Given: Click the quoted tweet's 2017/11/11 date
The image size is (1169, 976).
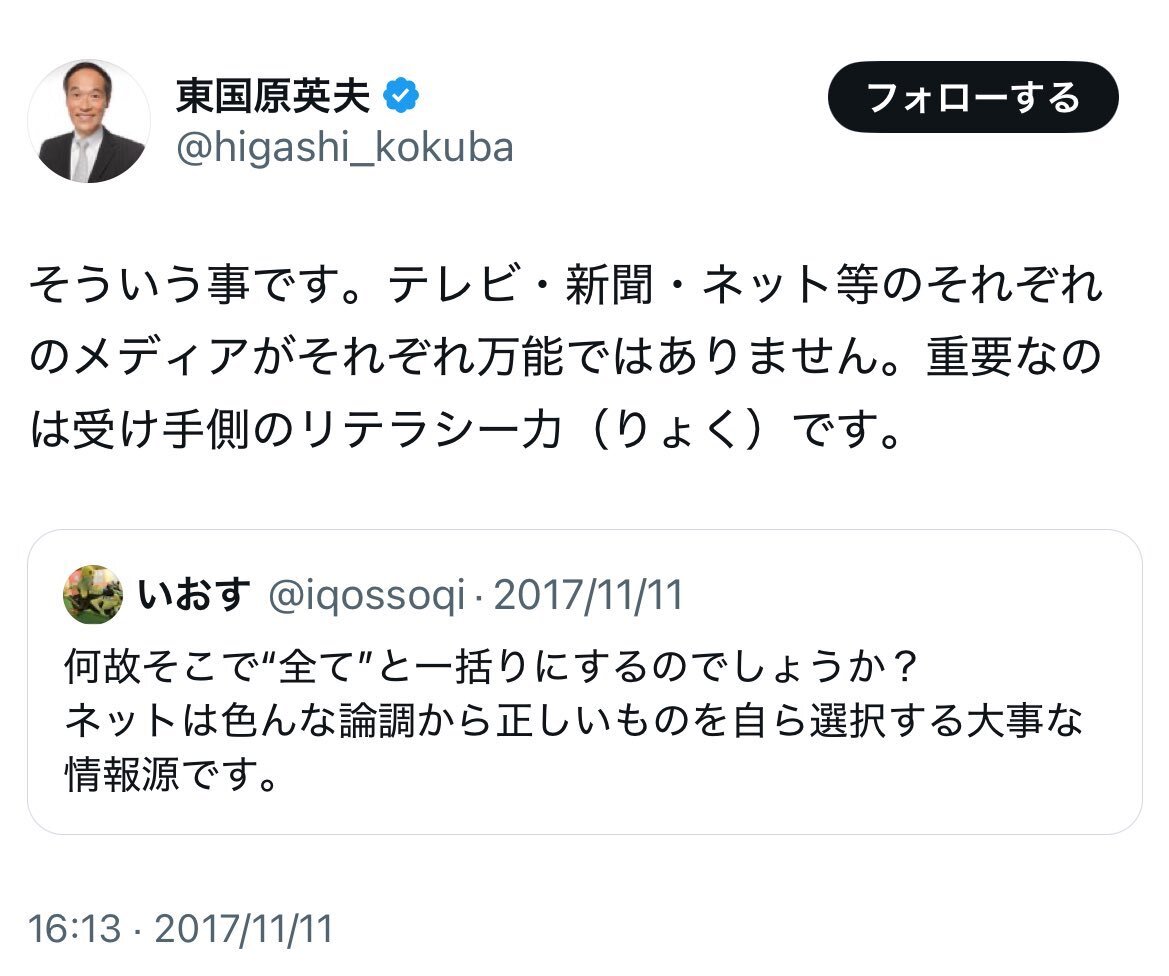Looking at the screenshot, I should pyautogui.click(x=589, y=597).
